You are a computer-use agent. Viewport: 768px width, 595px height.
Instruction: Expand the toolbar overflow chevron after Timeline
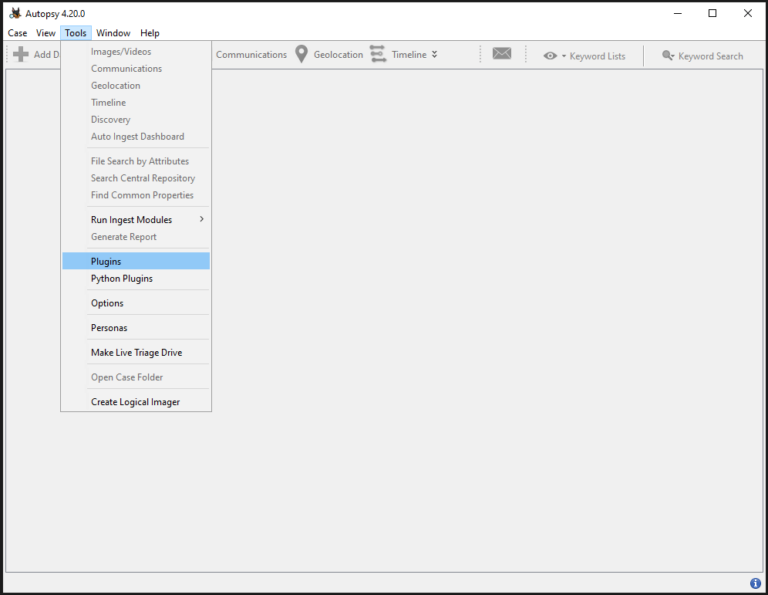pos(434,54)
